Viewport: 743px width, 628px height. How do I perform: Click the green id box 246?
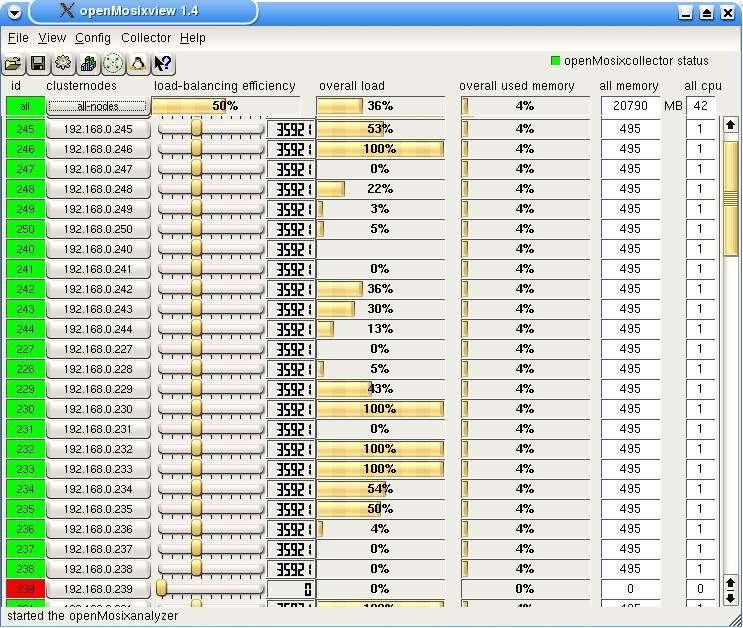click(x=26, y=149)
